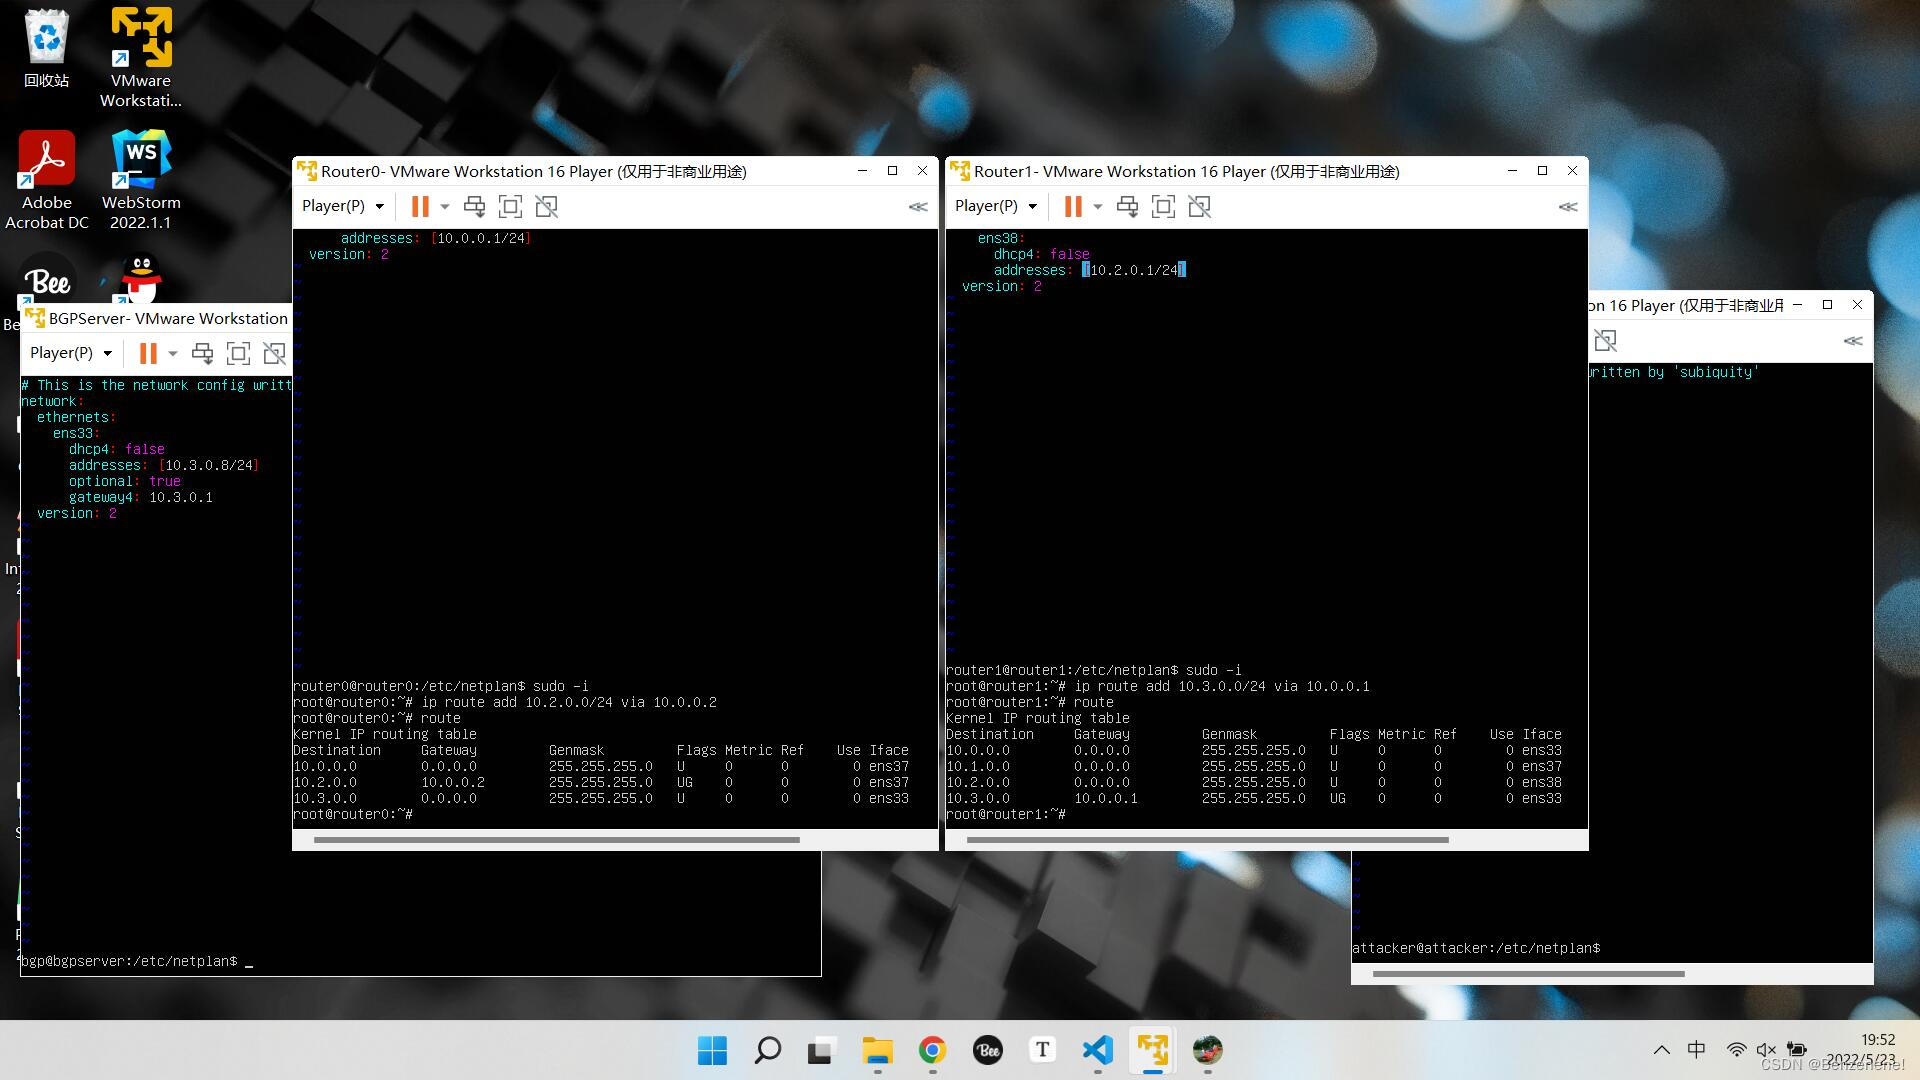Open Player(P) menu in Router0 window
The image size is (1920, 1080).
click(x=343, y=206)
